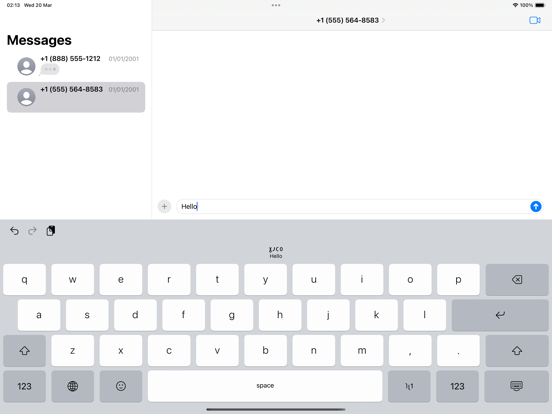Toggle the right shift key
552x414 pixels.
[516, 351]
